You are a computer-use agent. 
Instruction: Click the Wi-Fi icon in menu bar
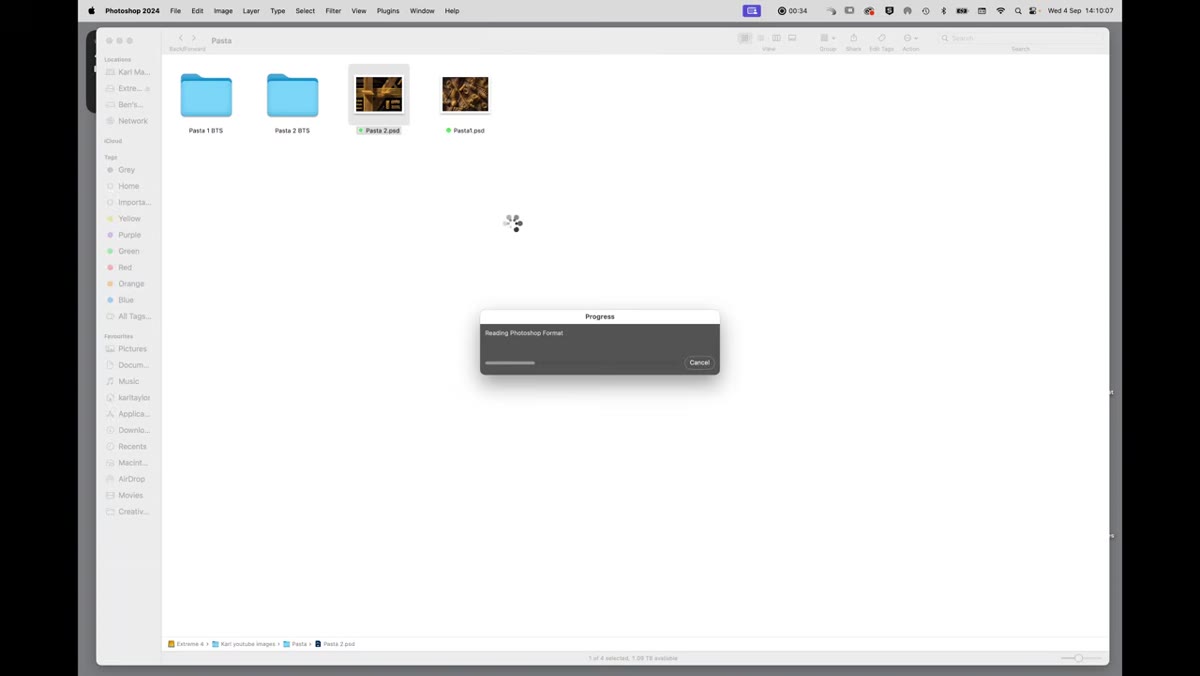(x=1000, y=11)
